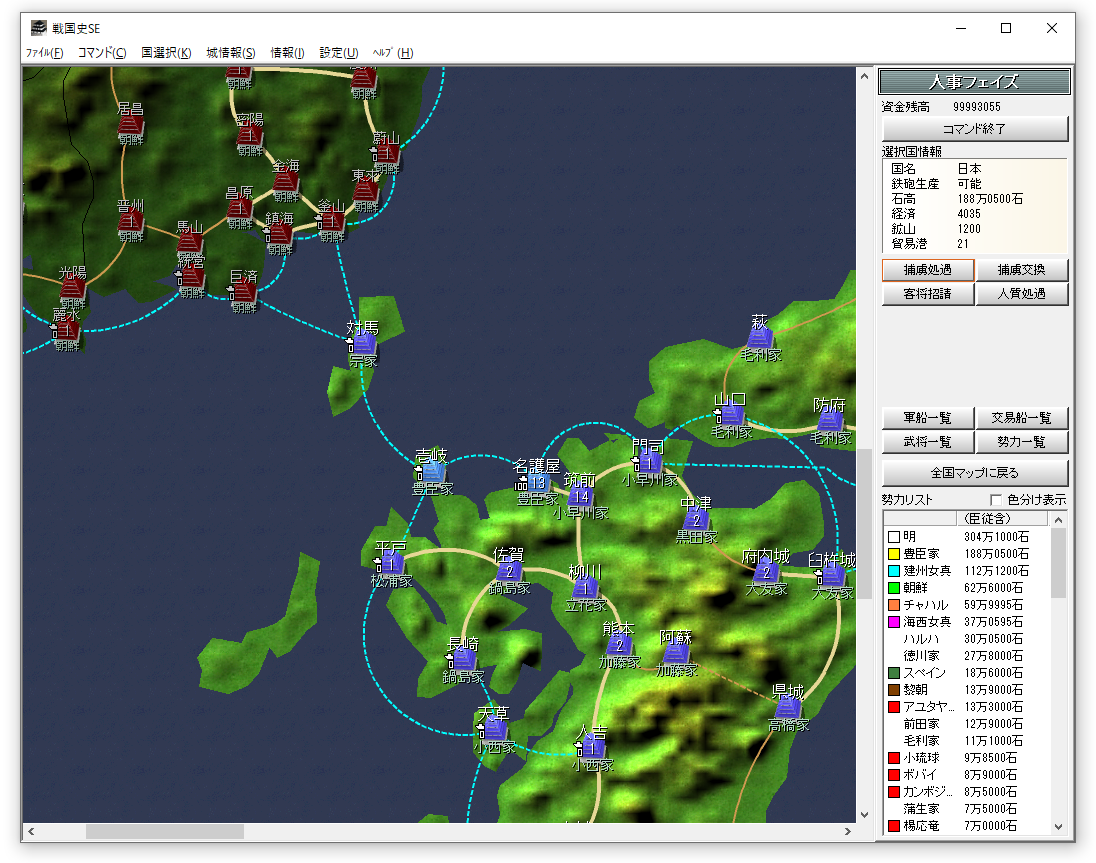Image resolution: width=1096 pixels, height=863 pixels.
Task: Click the horizontal map scrollbar thumb
Action: 164,831
